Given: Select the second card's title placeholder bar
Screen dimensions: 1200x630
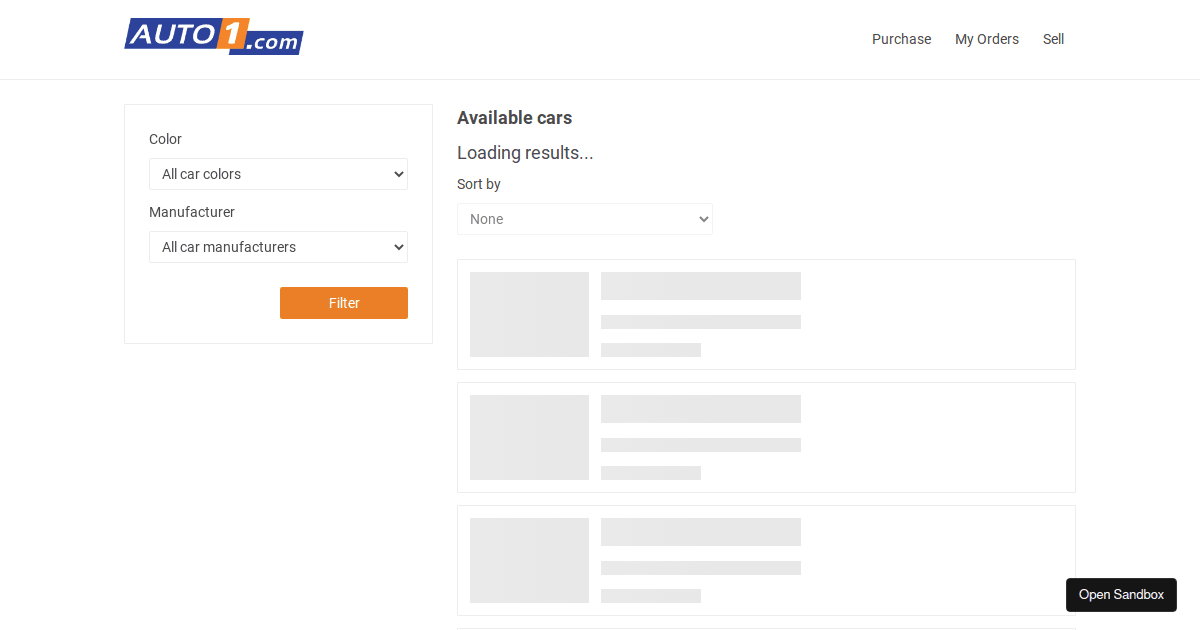Looking at the screenshot, I should (x=700, y=409).
